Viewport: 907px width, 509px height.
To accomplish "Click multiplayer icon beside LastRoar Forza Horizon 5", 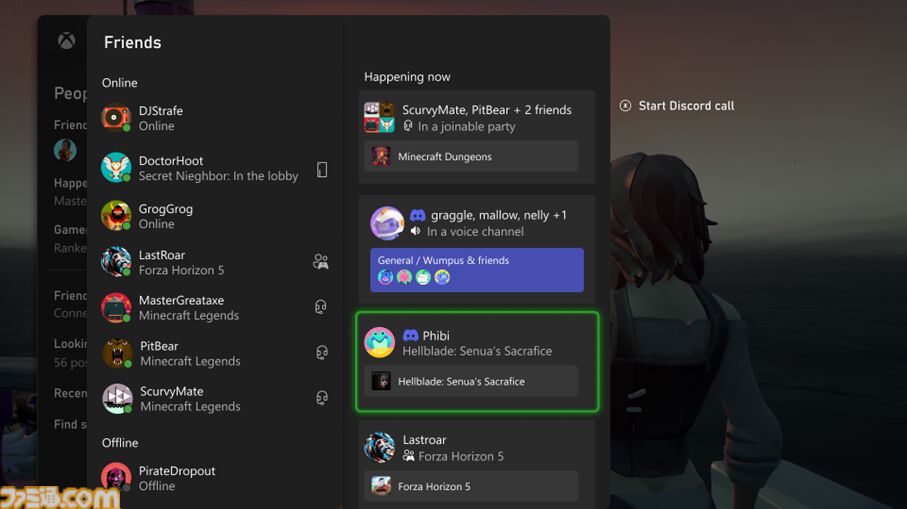I will 321,262.
